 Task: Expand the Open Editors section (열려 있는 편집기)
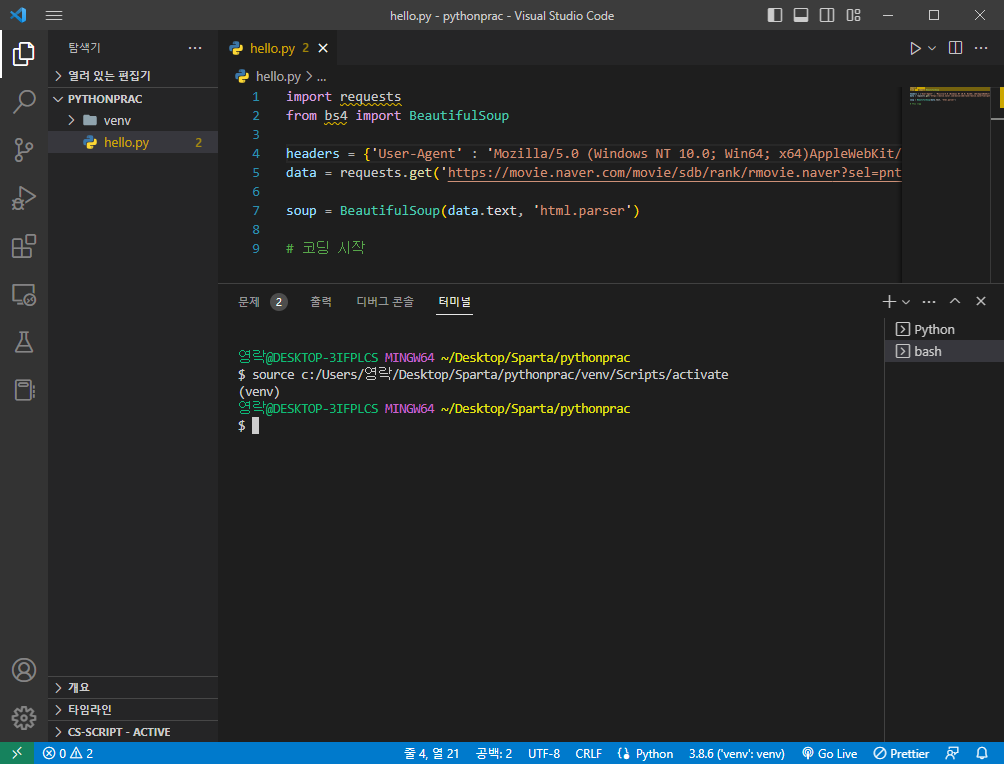pos(133,76)
